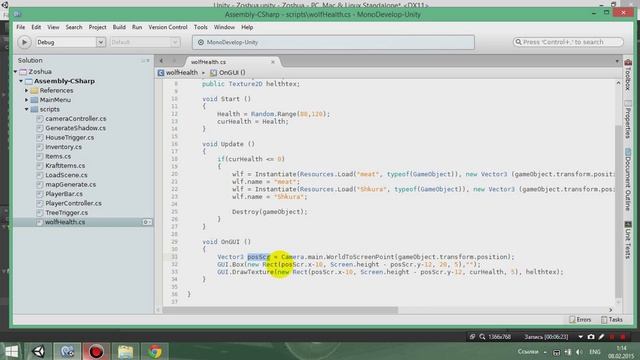Open the Document Outline side panel
Image resolution: width=640 pixels, height=360 pixels.
coord(628,180)
